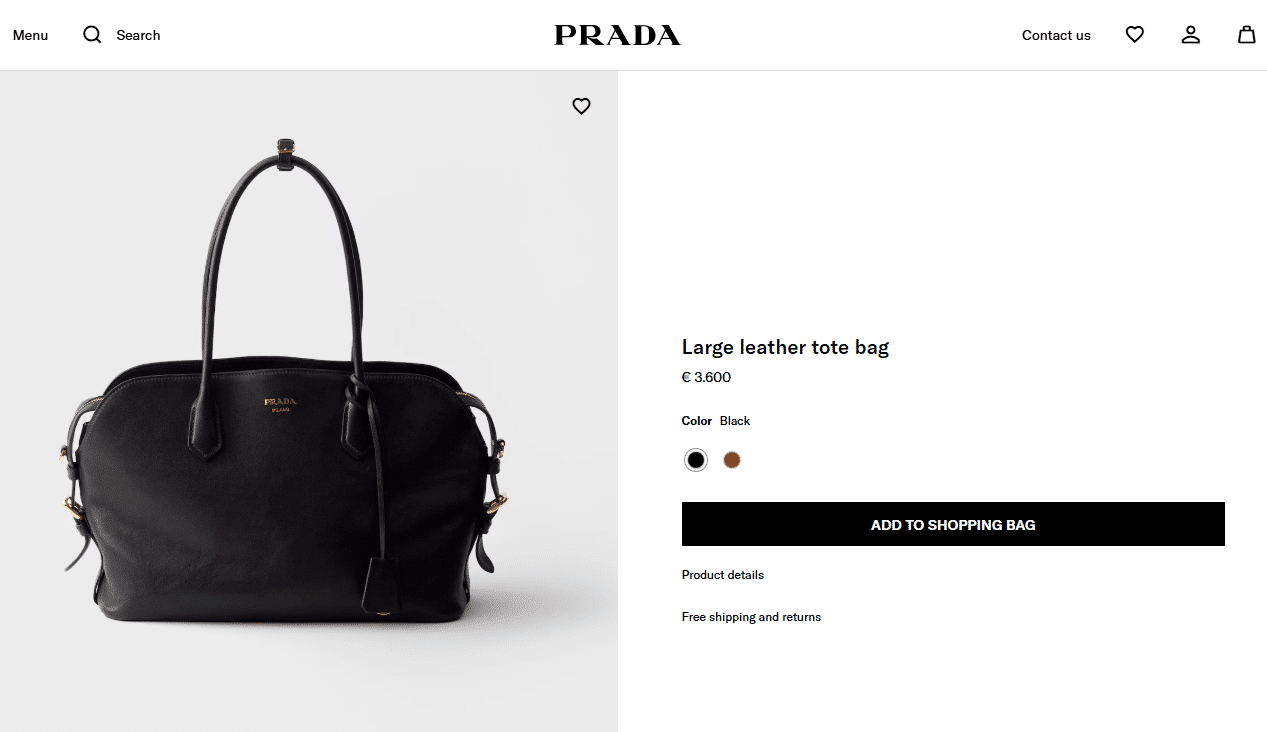The width and height of the screenshot is (1267, 732).
Task: Click the Color label text
Action: click(697, 421)
